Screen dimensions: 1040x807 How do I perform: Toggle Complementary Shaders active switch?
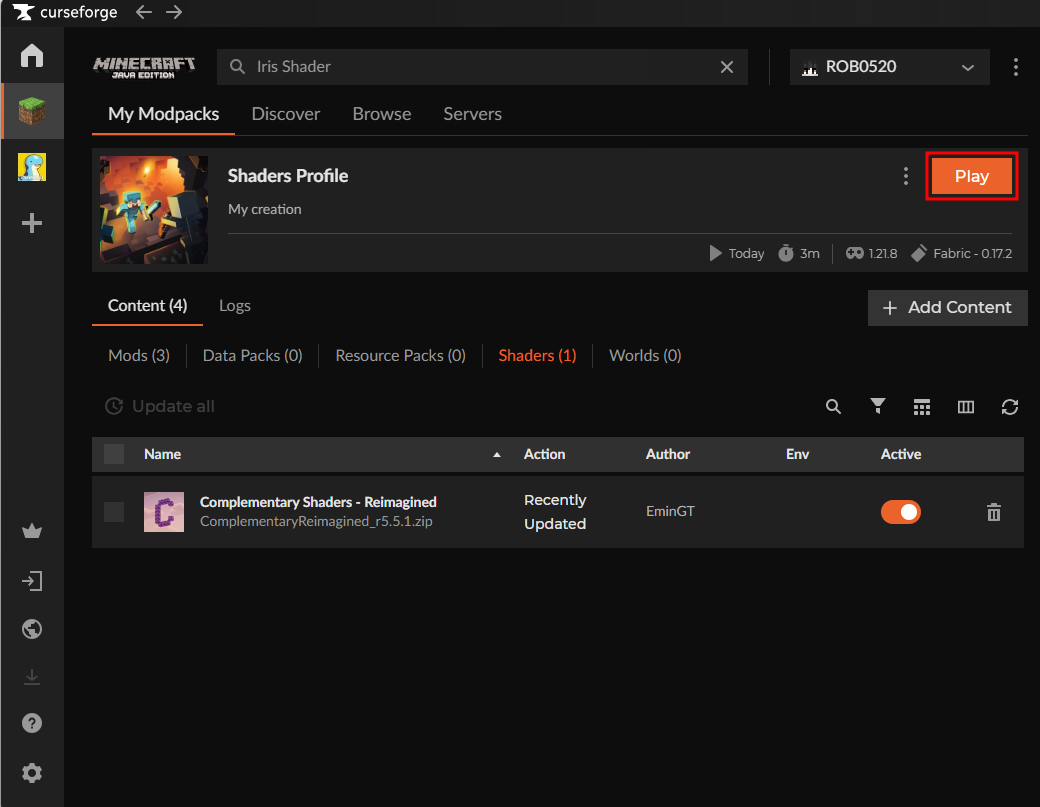(x=901, y=512)
